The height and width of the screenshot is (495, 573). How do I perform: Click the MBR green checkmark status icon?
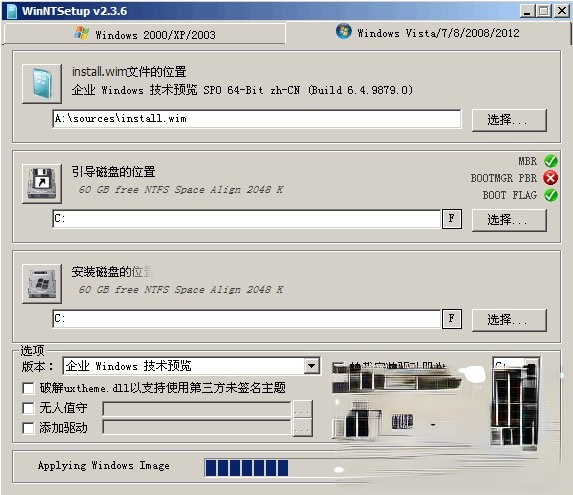(x=551, y=161)
